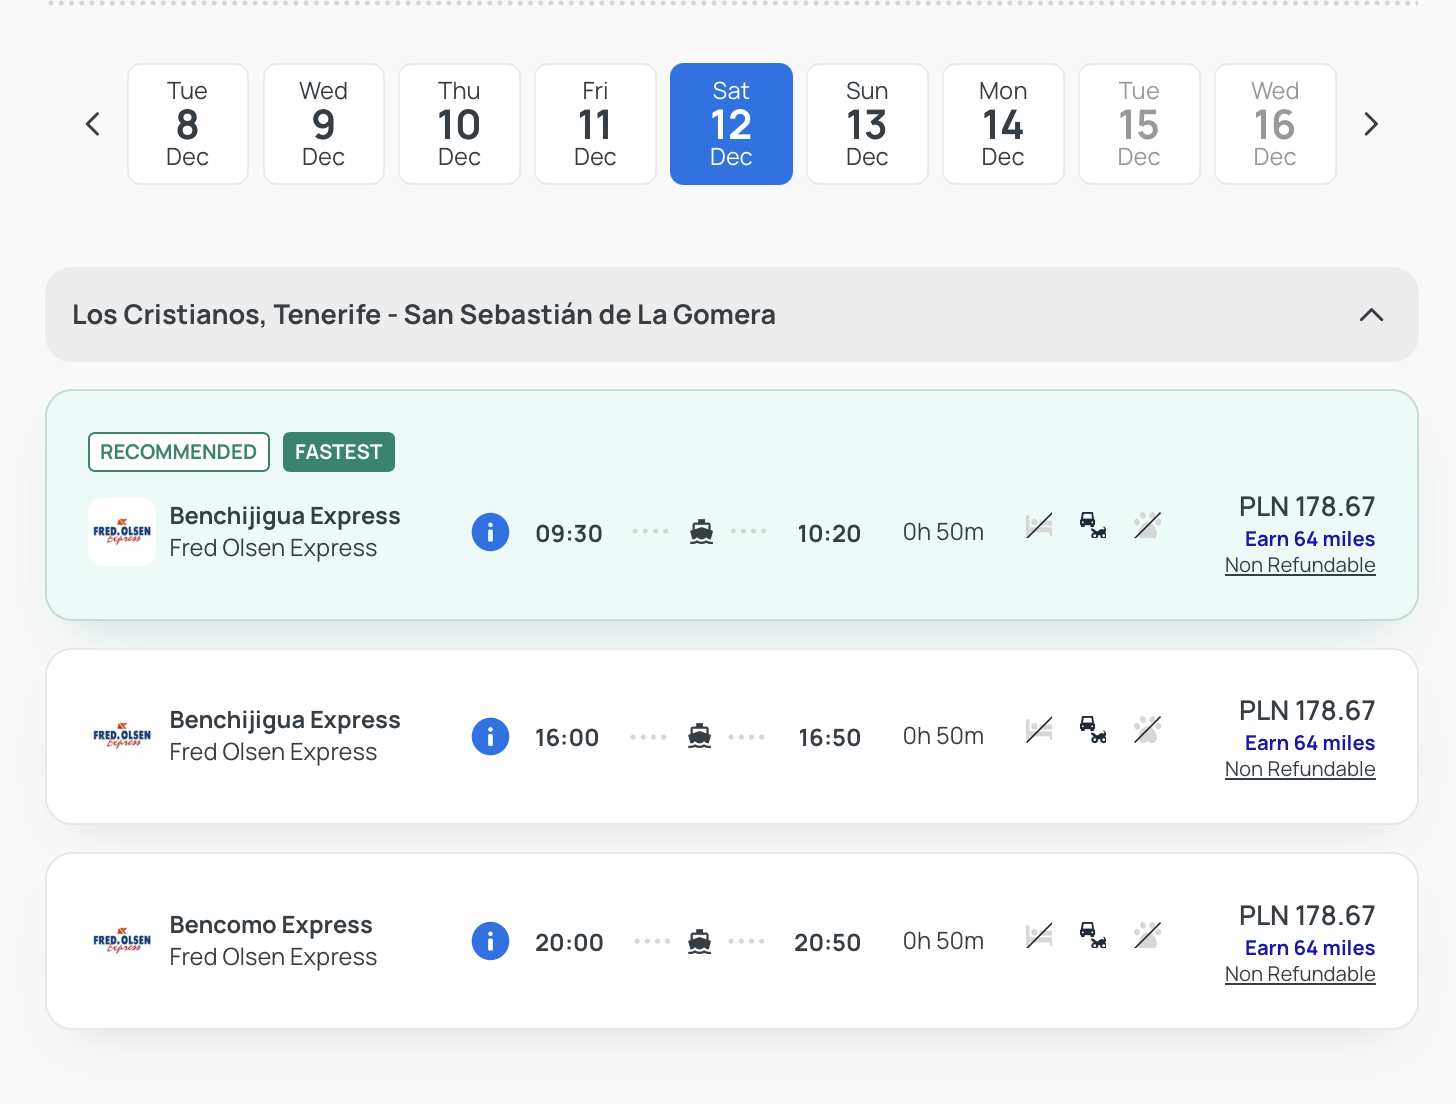Click no-cabin icon on 20:00 sailing

pos(1039,935)
